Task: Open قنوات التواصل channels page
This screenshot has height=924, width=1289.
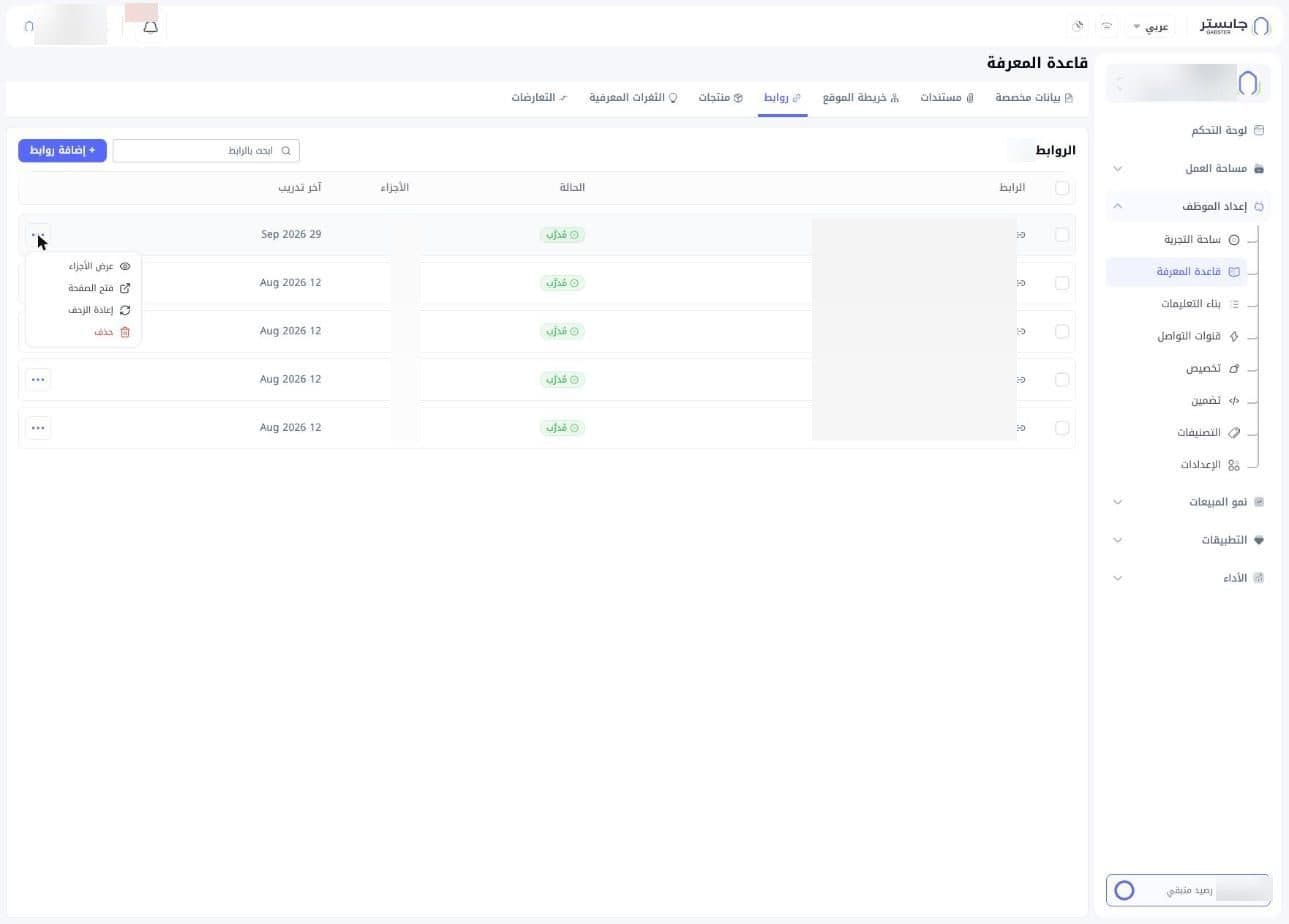Action: [x=1198, y=336]
